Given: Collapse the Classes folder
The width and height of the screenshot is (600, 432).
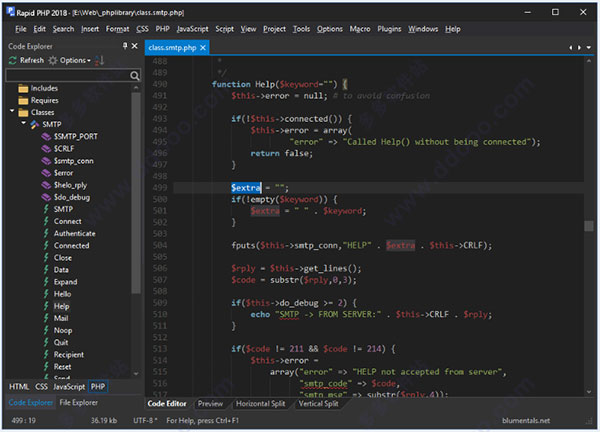Looking at the screenshot, I should [x=12, y=111].
